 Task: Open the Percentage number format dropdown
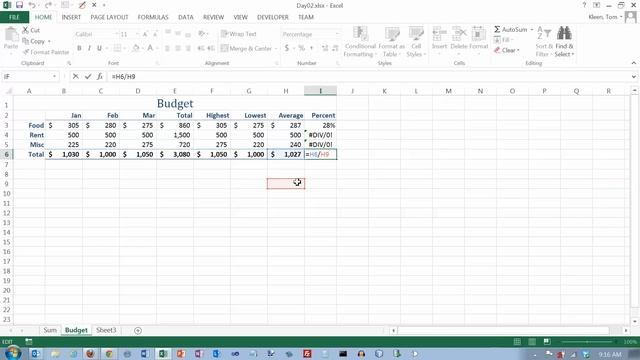coord(337,34)
